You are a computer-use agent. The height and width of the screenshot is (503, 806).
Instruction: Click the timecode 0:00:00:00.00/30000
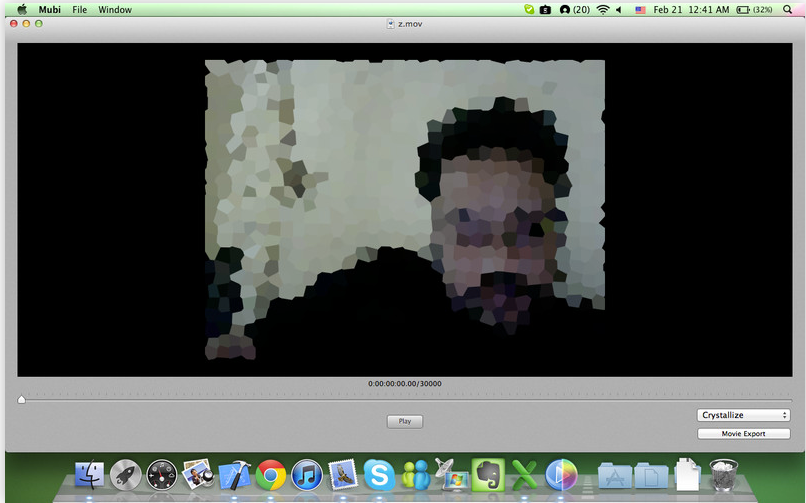(x=405, y=383)
